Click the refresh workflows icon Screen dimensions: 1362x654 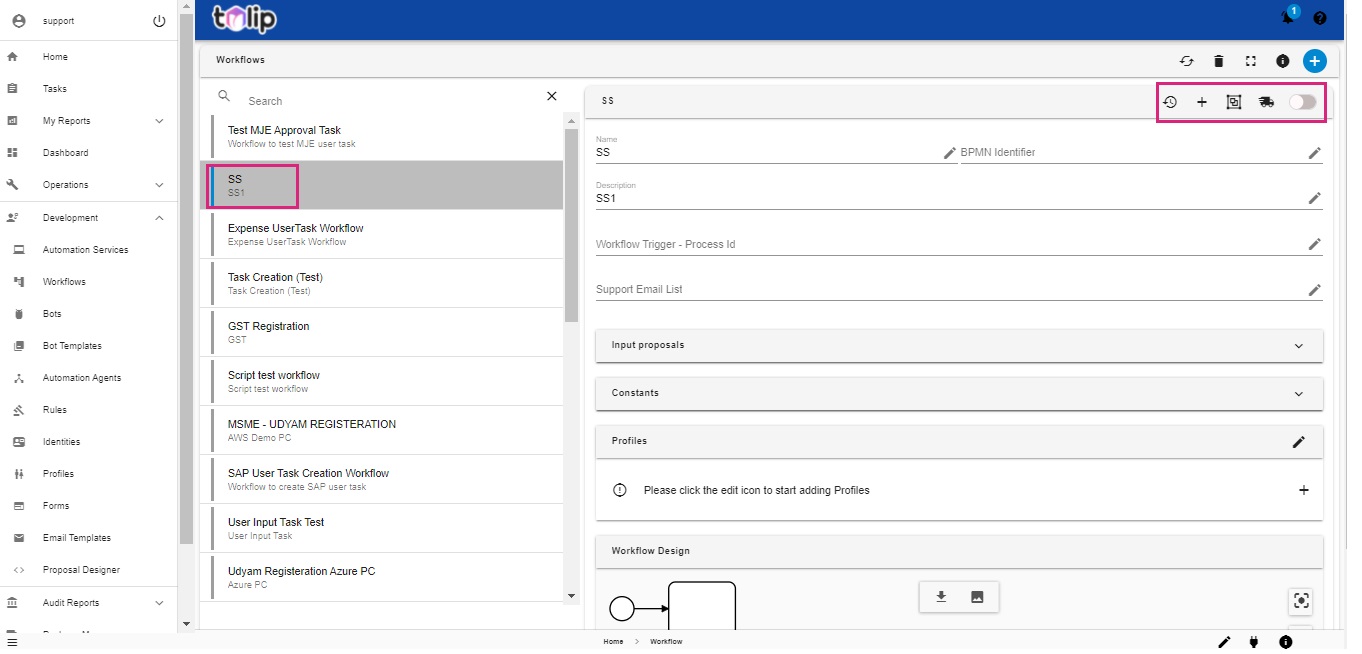pyautogui.click(x=1187, y=61)
